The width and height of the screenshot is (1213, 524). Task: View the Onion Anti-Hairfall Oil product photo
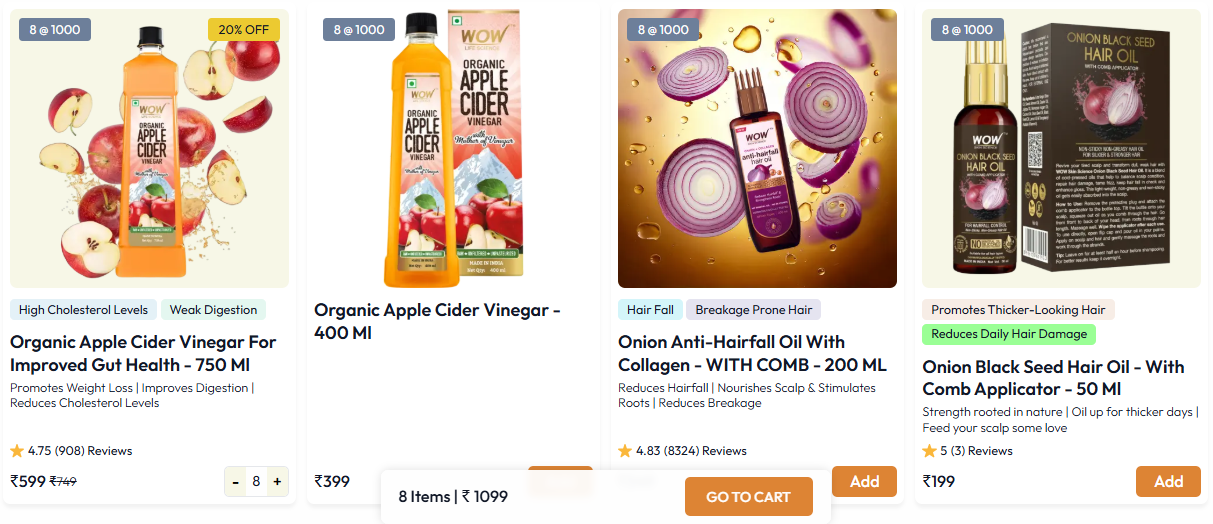point(757,150)
